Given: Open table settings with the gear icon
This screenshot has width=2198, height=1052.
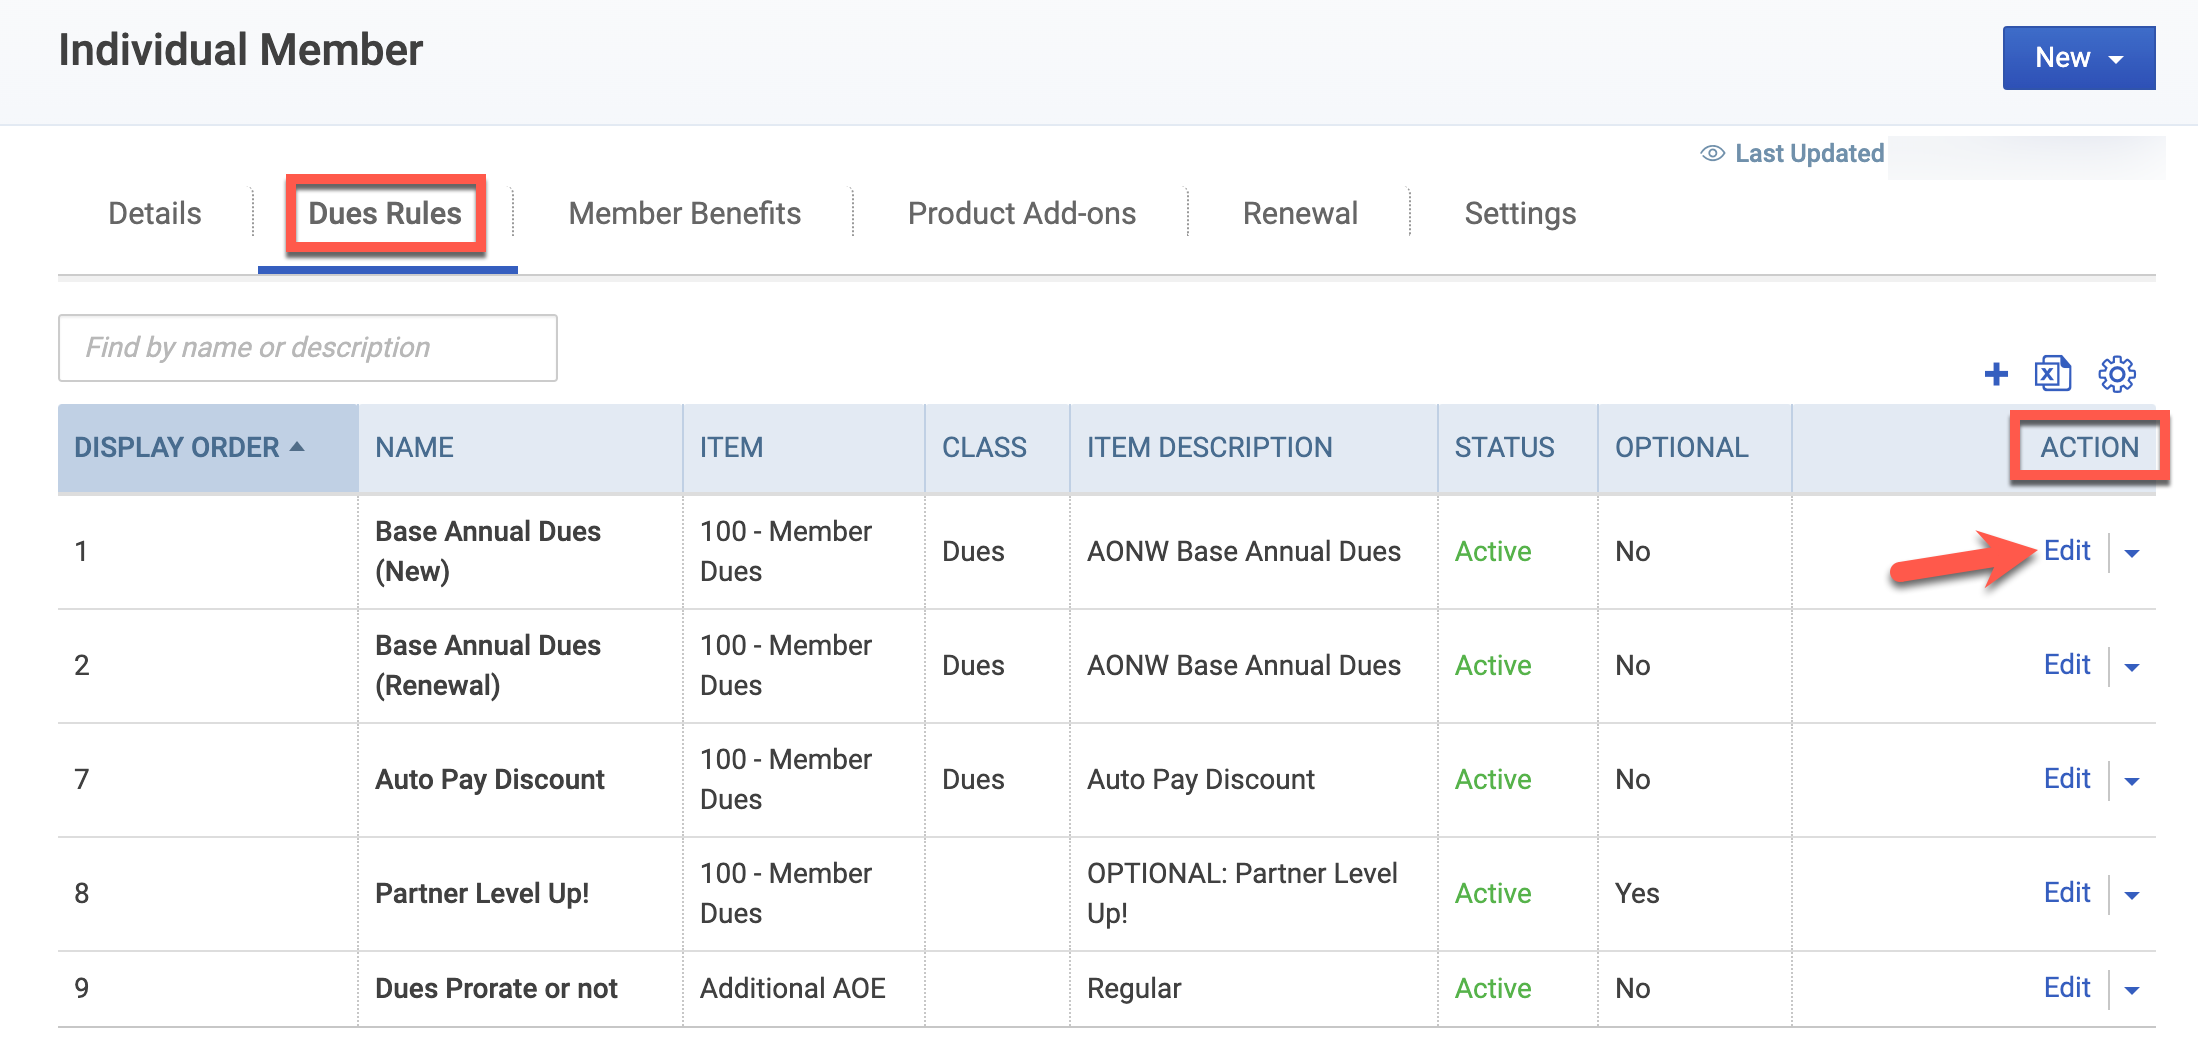Looking at the screenshot, I should (2116, 374).
